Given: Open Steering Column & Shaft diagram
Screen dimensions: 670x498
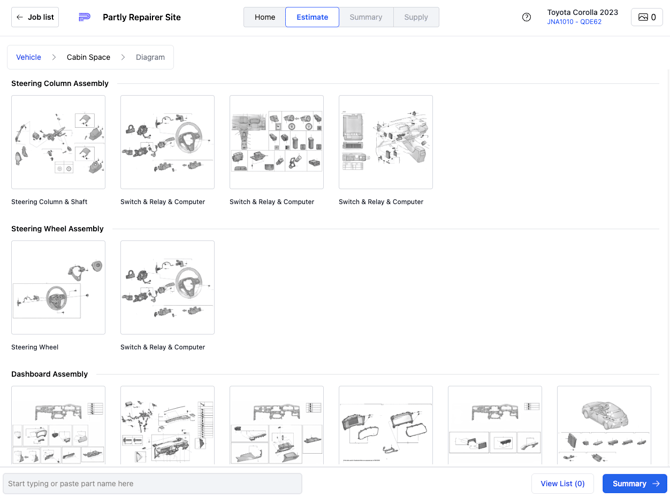Looking at the screenshot, I should tap(58, 142).
